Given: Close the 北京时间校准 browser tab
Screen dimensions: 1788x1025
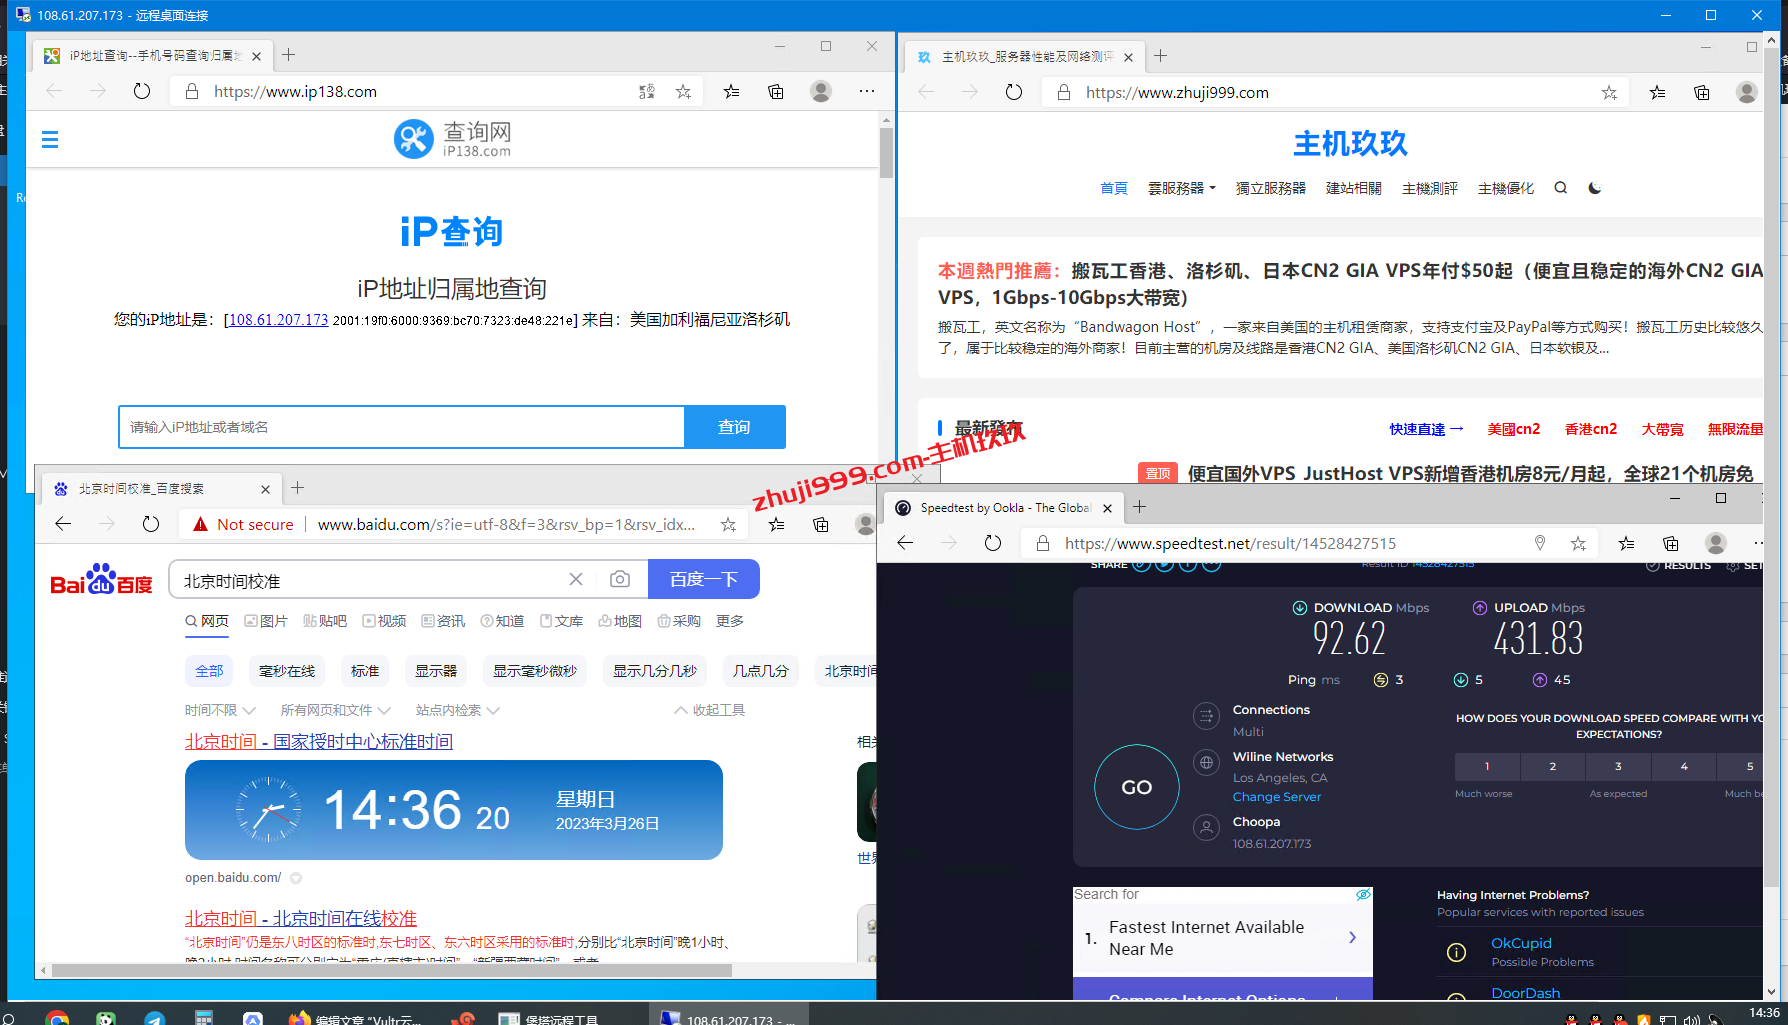Looking at the screenshot, I should [x=265, y=489].
